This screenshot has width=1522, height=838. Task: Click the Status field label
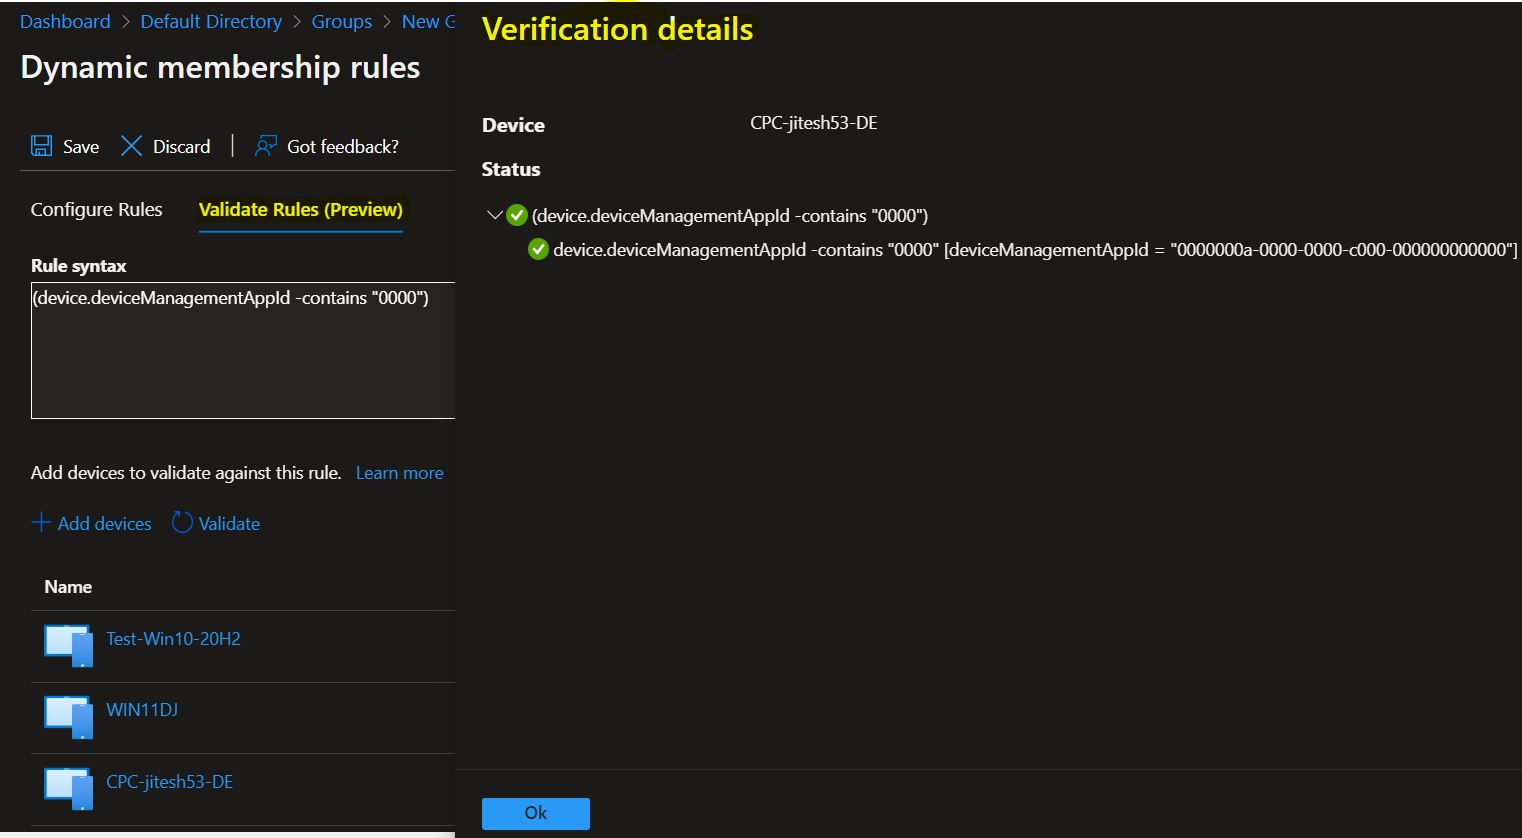tap(511, 169)
